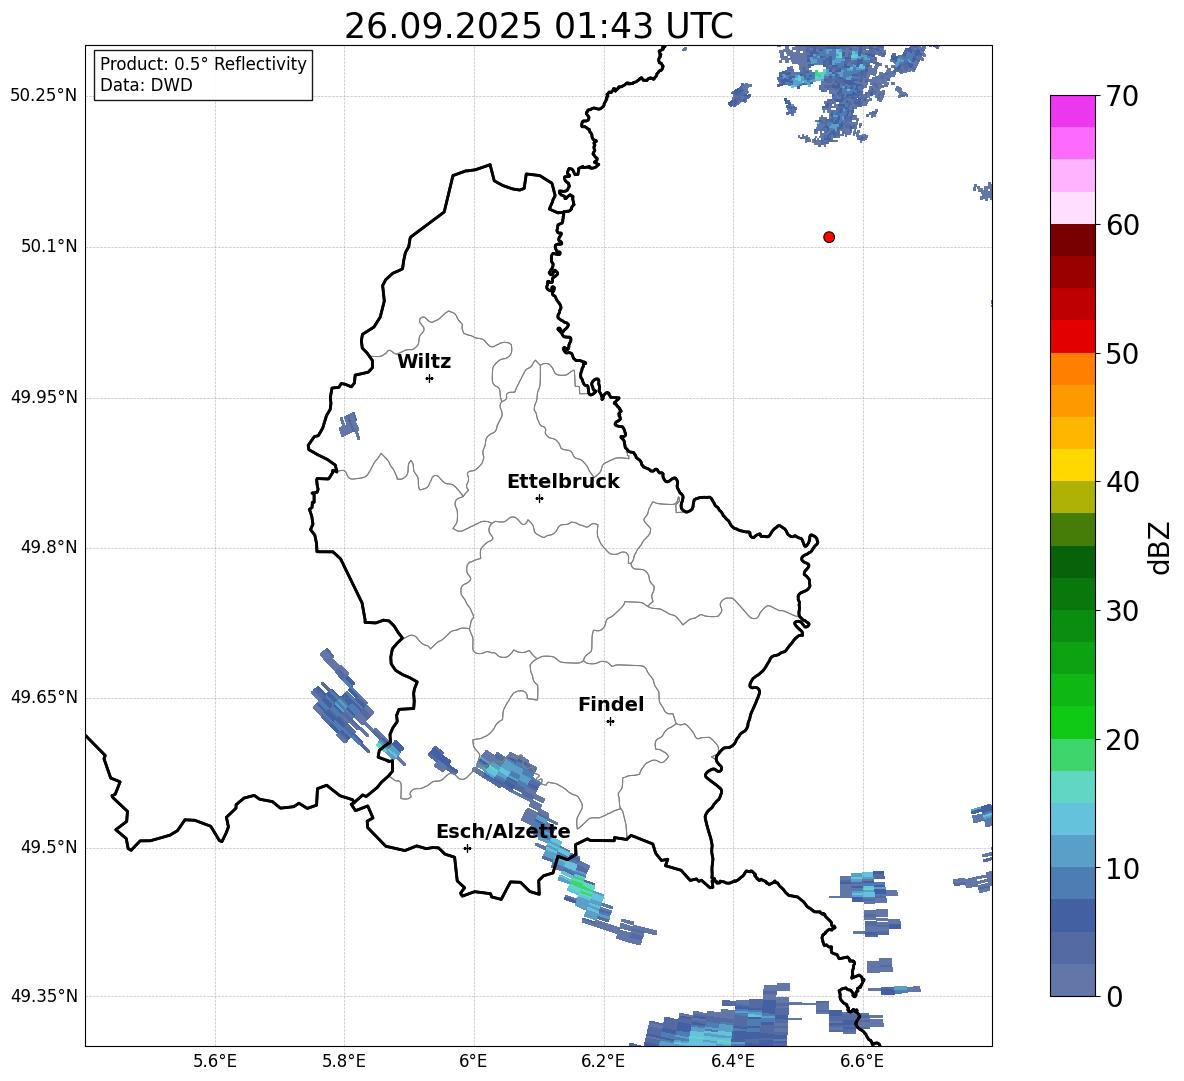
Task: Click the Ettelbruck label
Action: click(x=563, y=482)
